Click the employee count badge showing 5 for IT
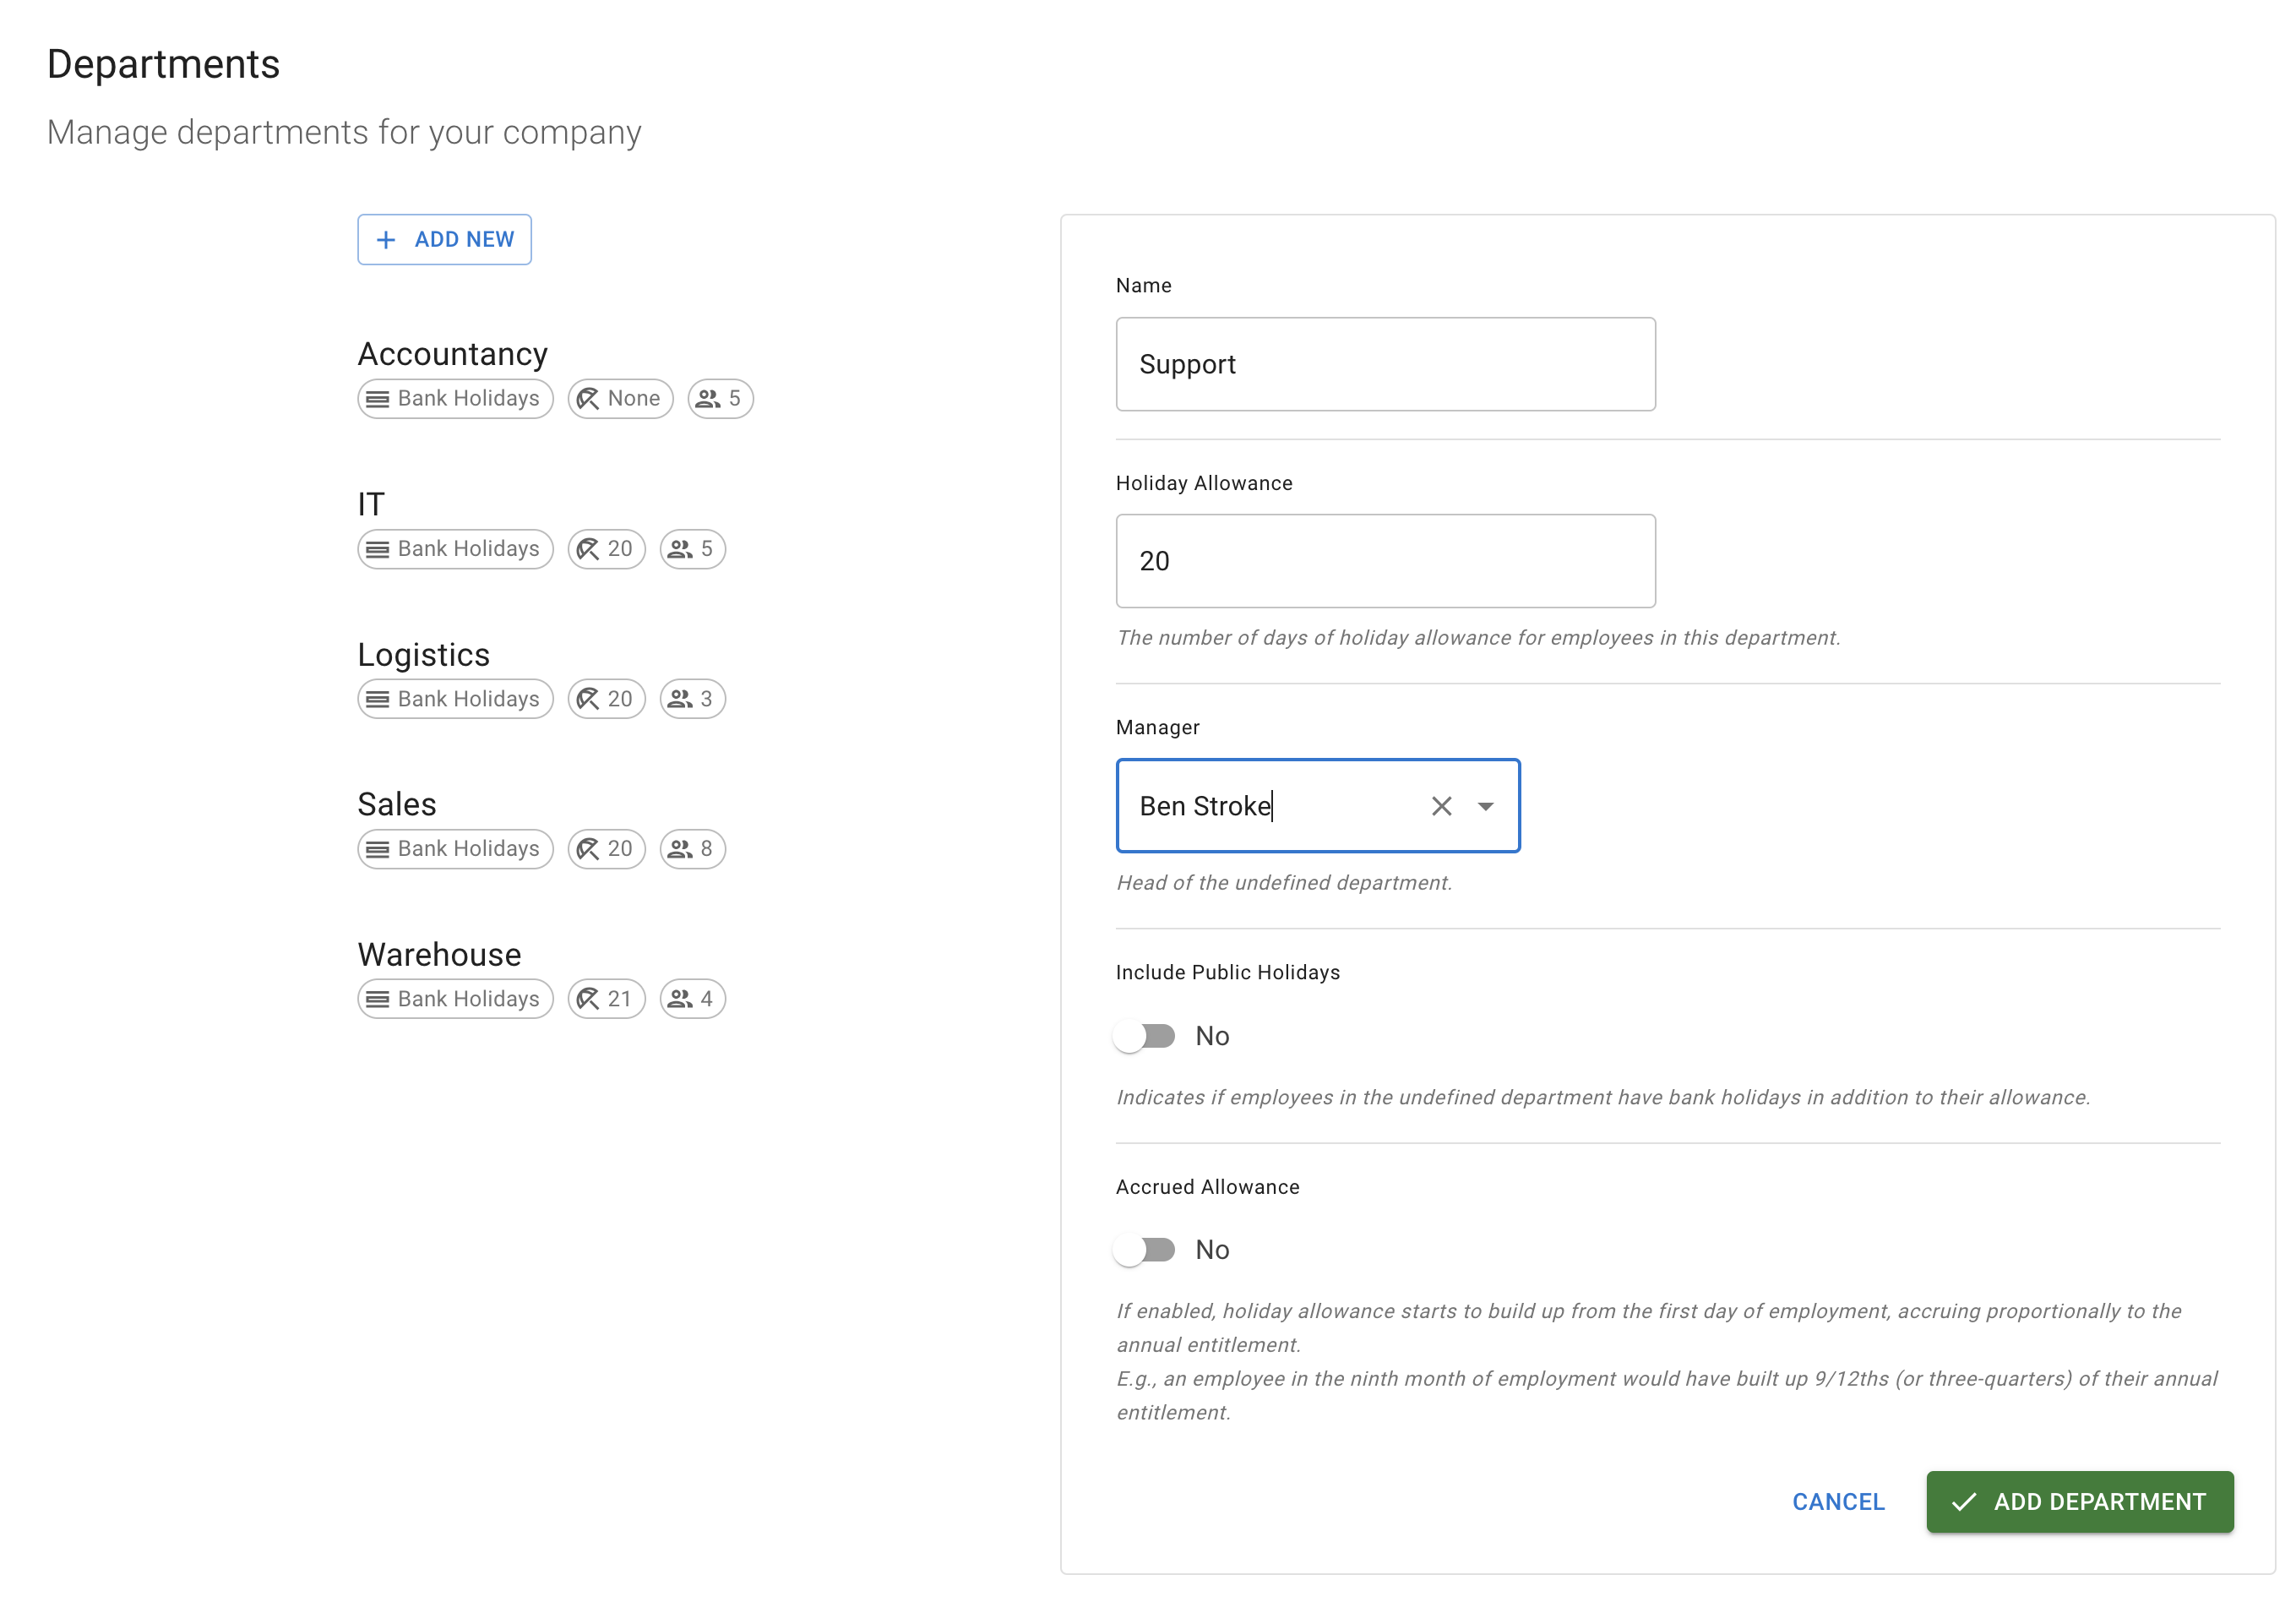This screenshot has height=1602, width=2296. click(691, 548)
